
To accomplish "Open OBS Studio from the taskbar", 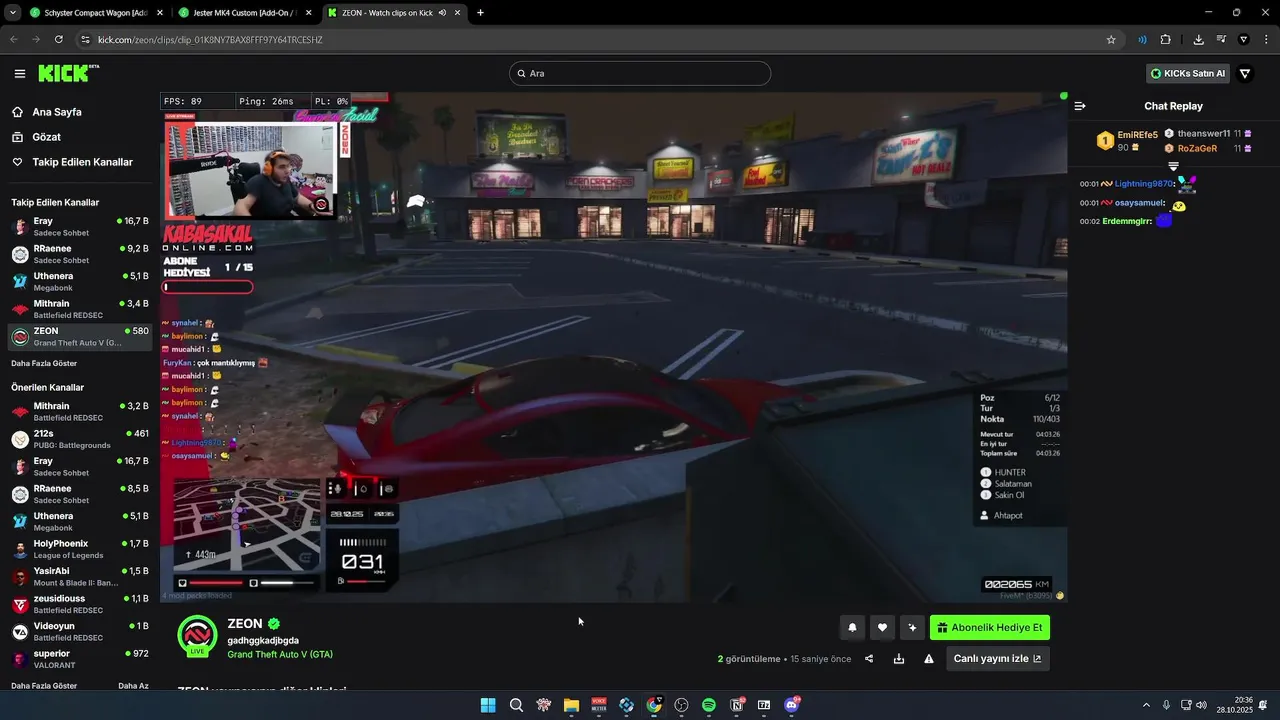I will click(x=682, y=705).
